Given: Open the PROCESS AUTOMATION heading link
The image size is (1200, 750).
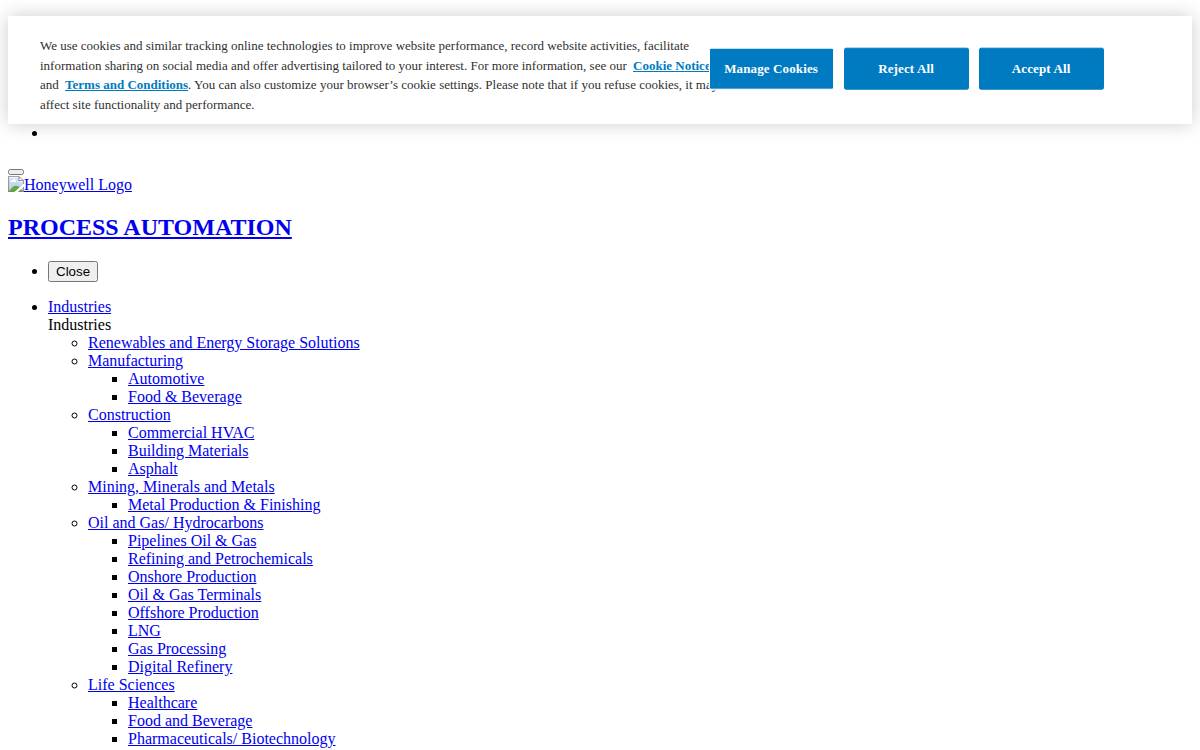Looking at the screenshot, I should coord(150,227).
